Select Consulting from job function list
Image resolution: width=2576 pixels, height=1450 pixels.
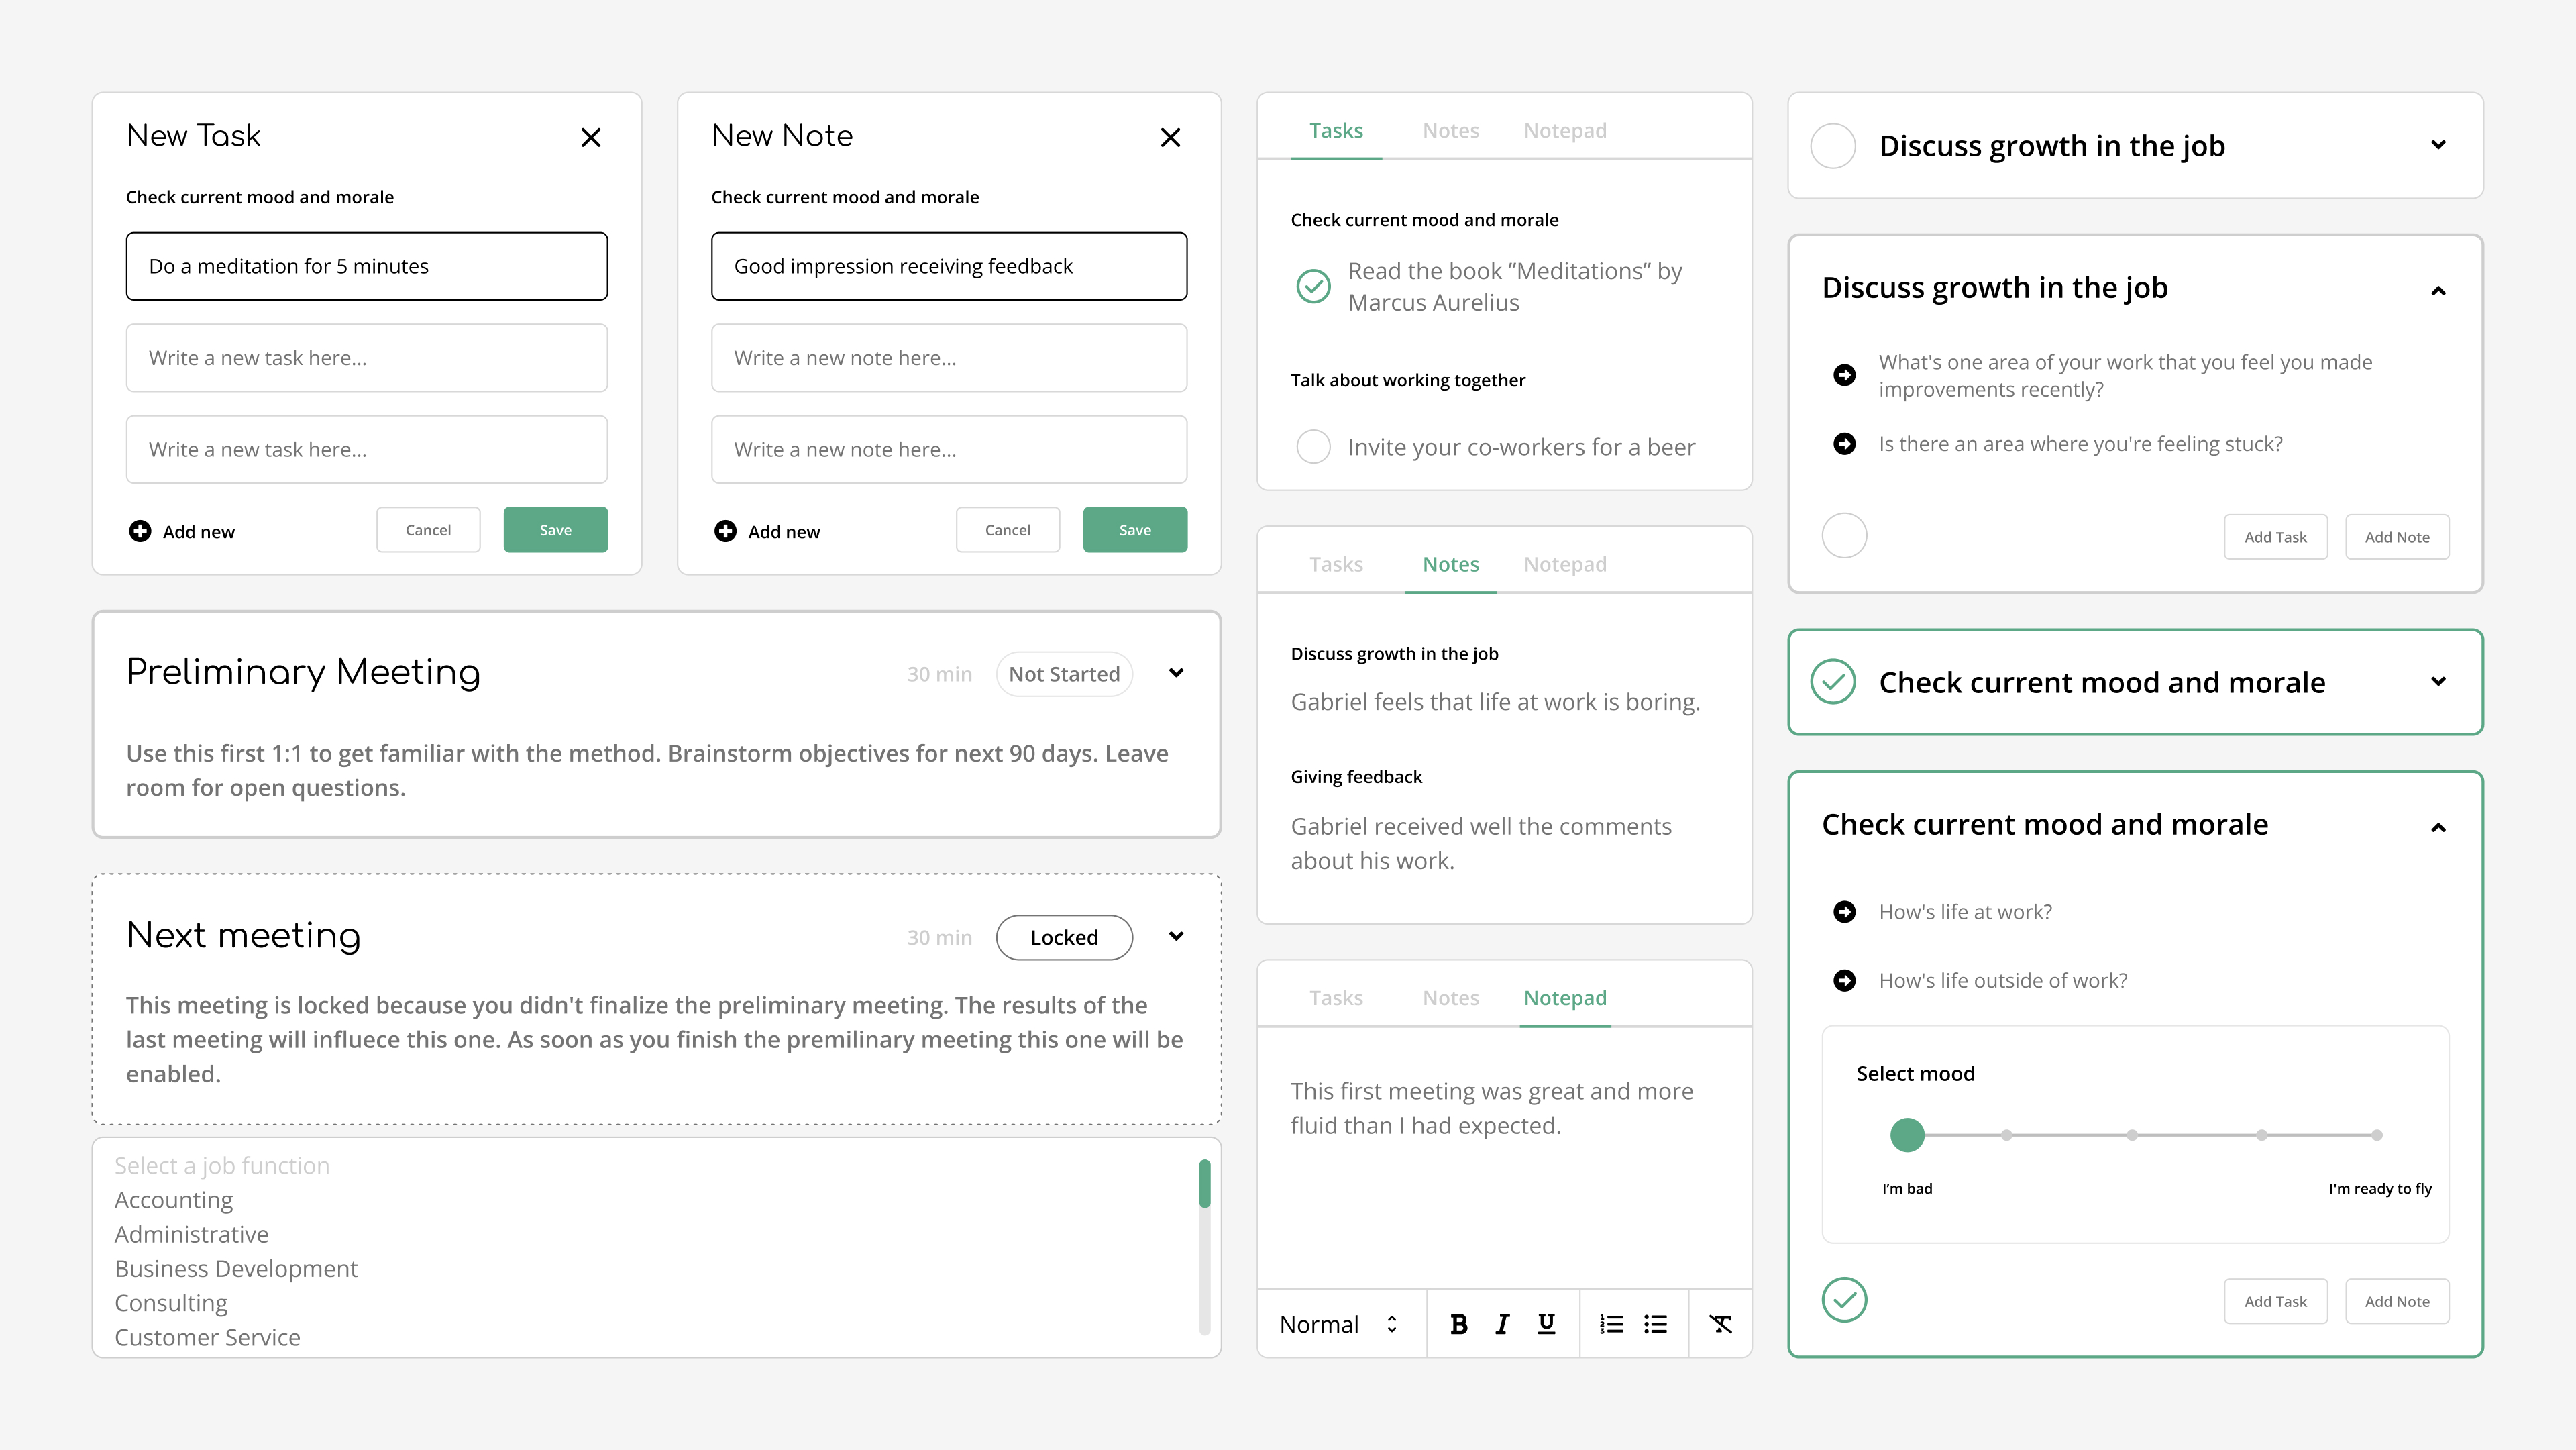click(171, 1303)
